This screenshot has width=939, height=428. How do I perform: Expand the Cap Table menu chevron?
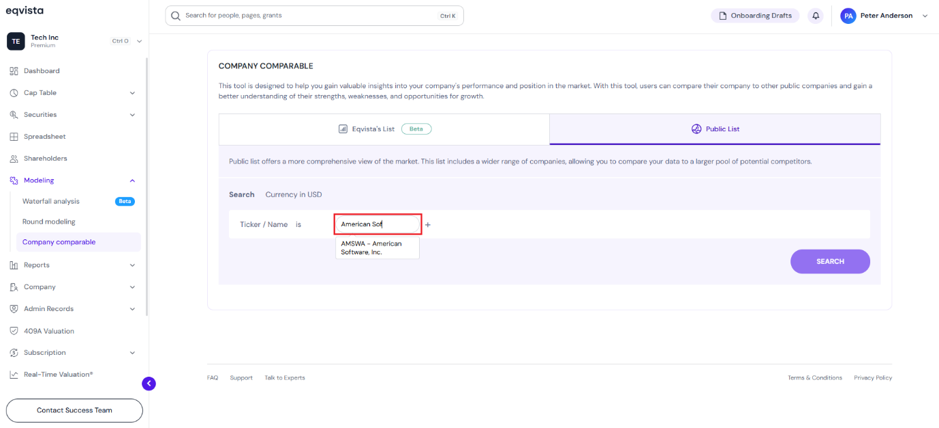[132, 93]
